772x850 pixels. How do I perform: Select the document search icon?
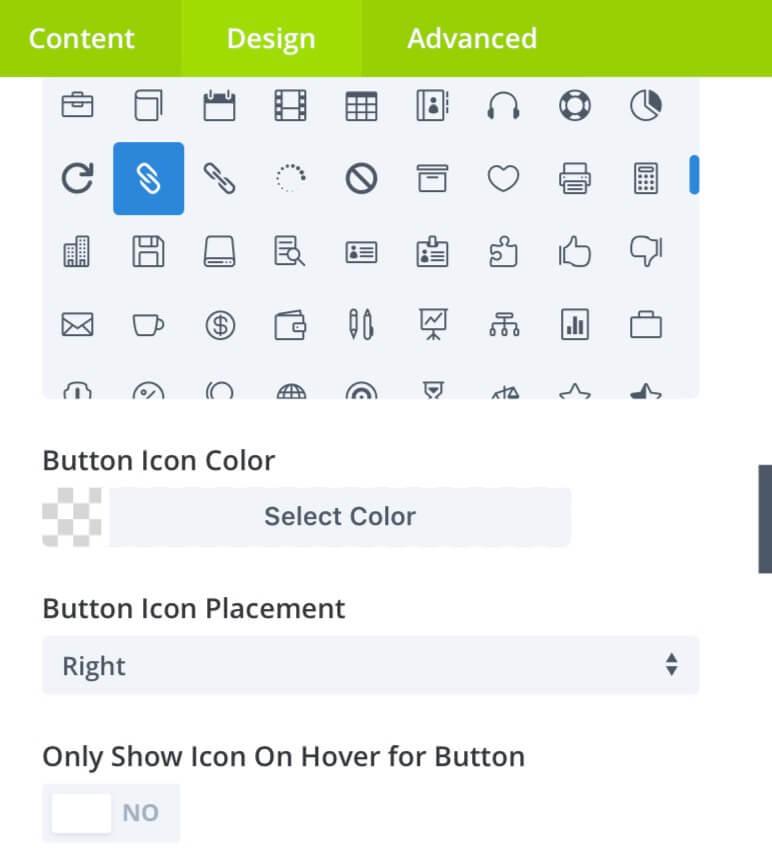[x=290, y=252]
